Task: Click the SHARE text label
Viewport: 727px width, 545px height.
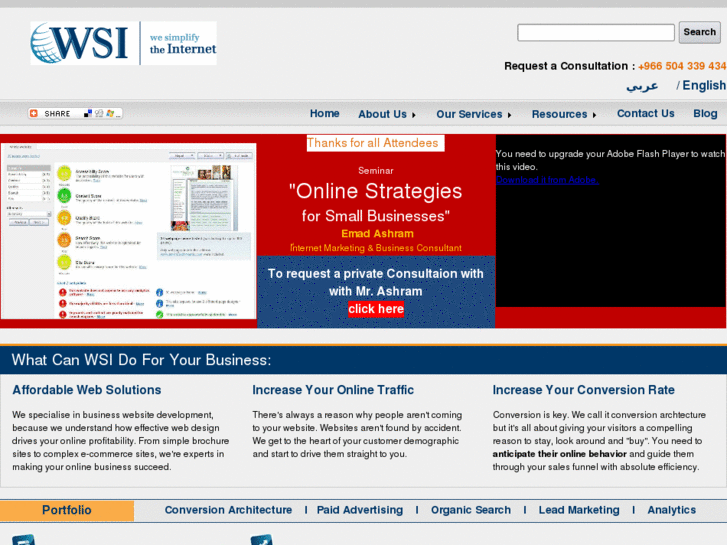Action: pos(57,114)
